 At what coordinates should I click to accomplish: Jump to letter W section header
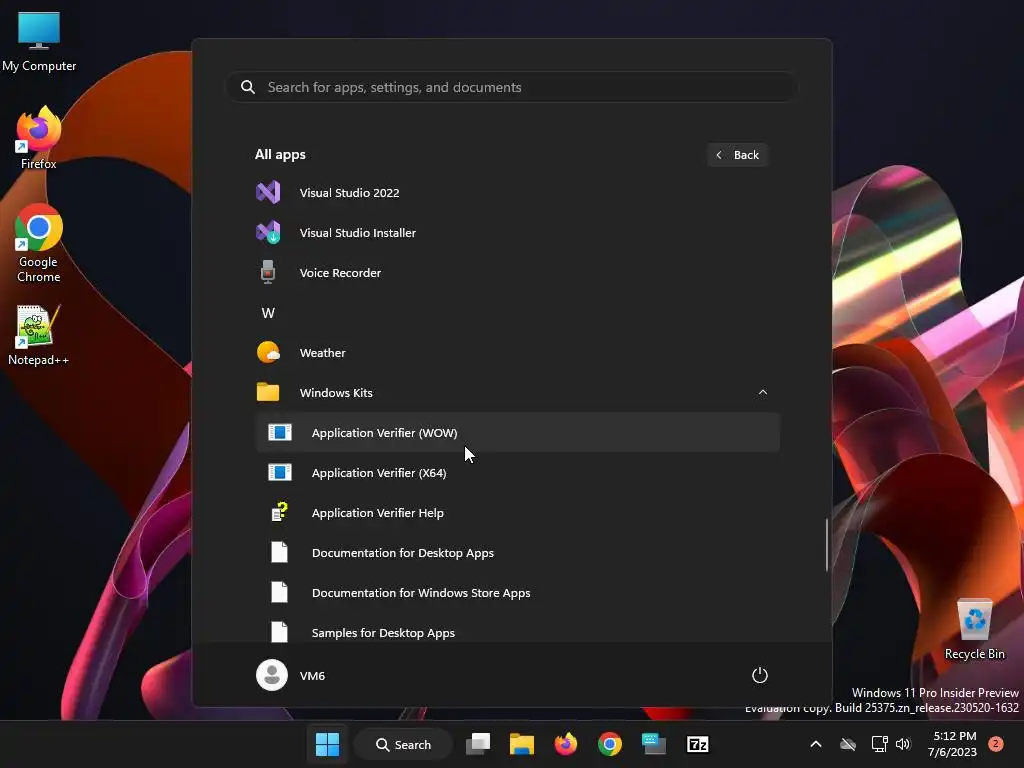tap(268, 313)
